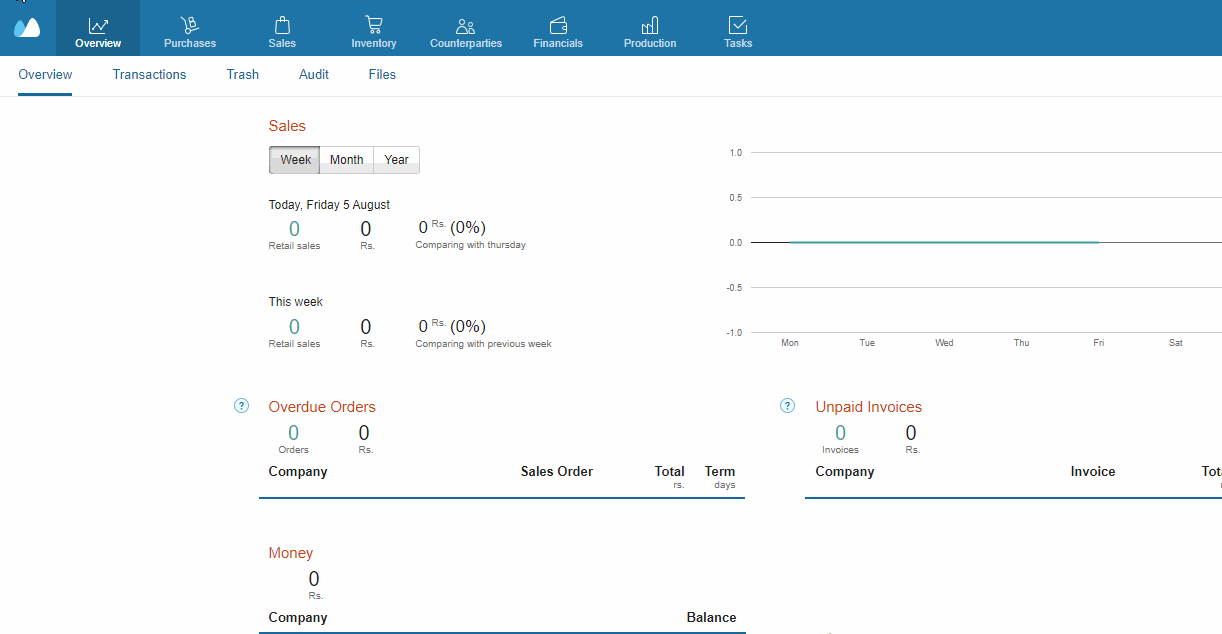The image size is (1222, 634).
Task: Click the teal sales line in chart
Action: (944, 242)
